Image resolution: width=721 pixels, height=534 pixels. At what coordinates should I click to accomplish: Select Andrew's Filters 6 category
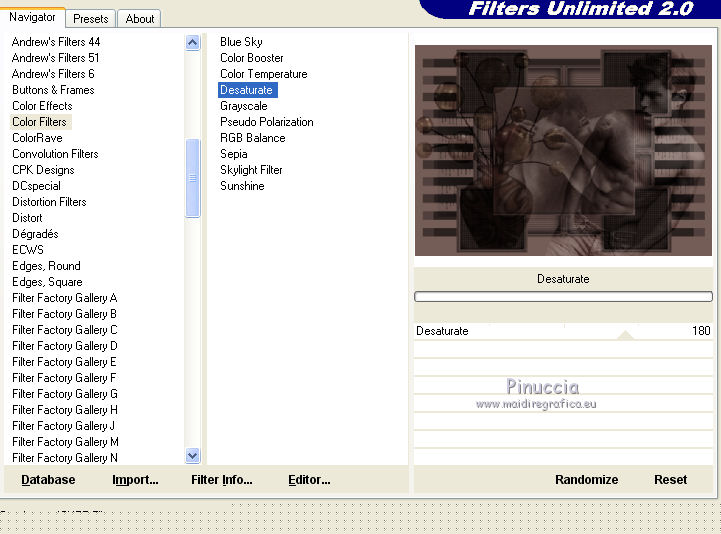[x=53, y=74]
